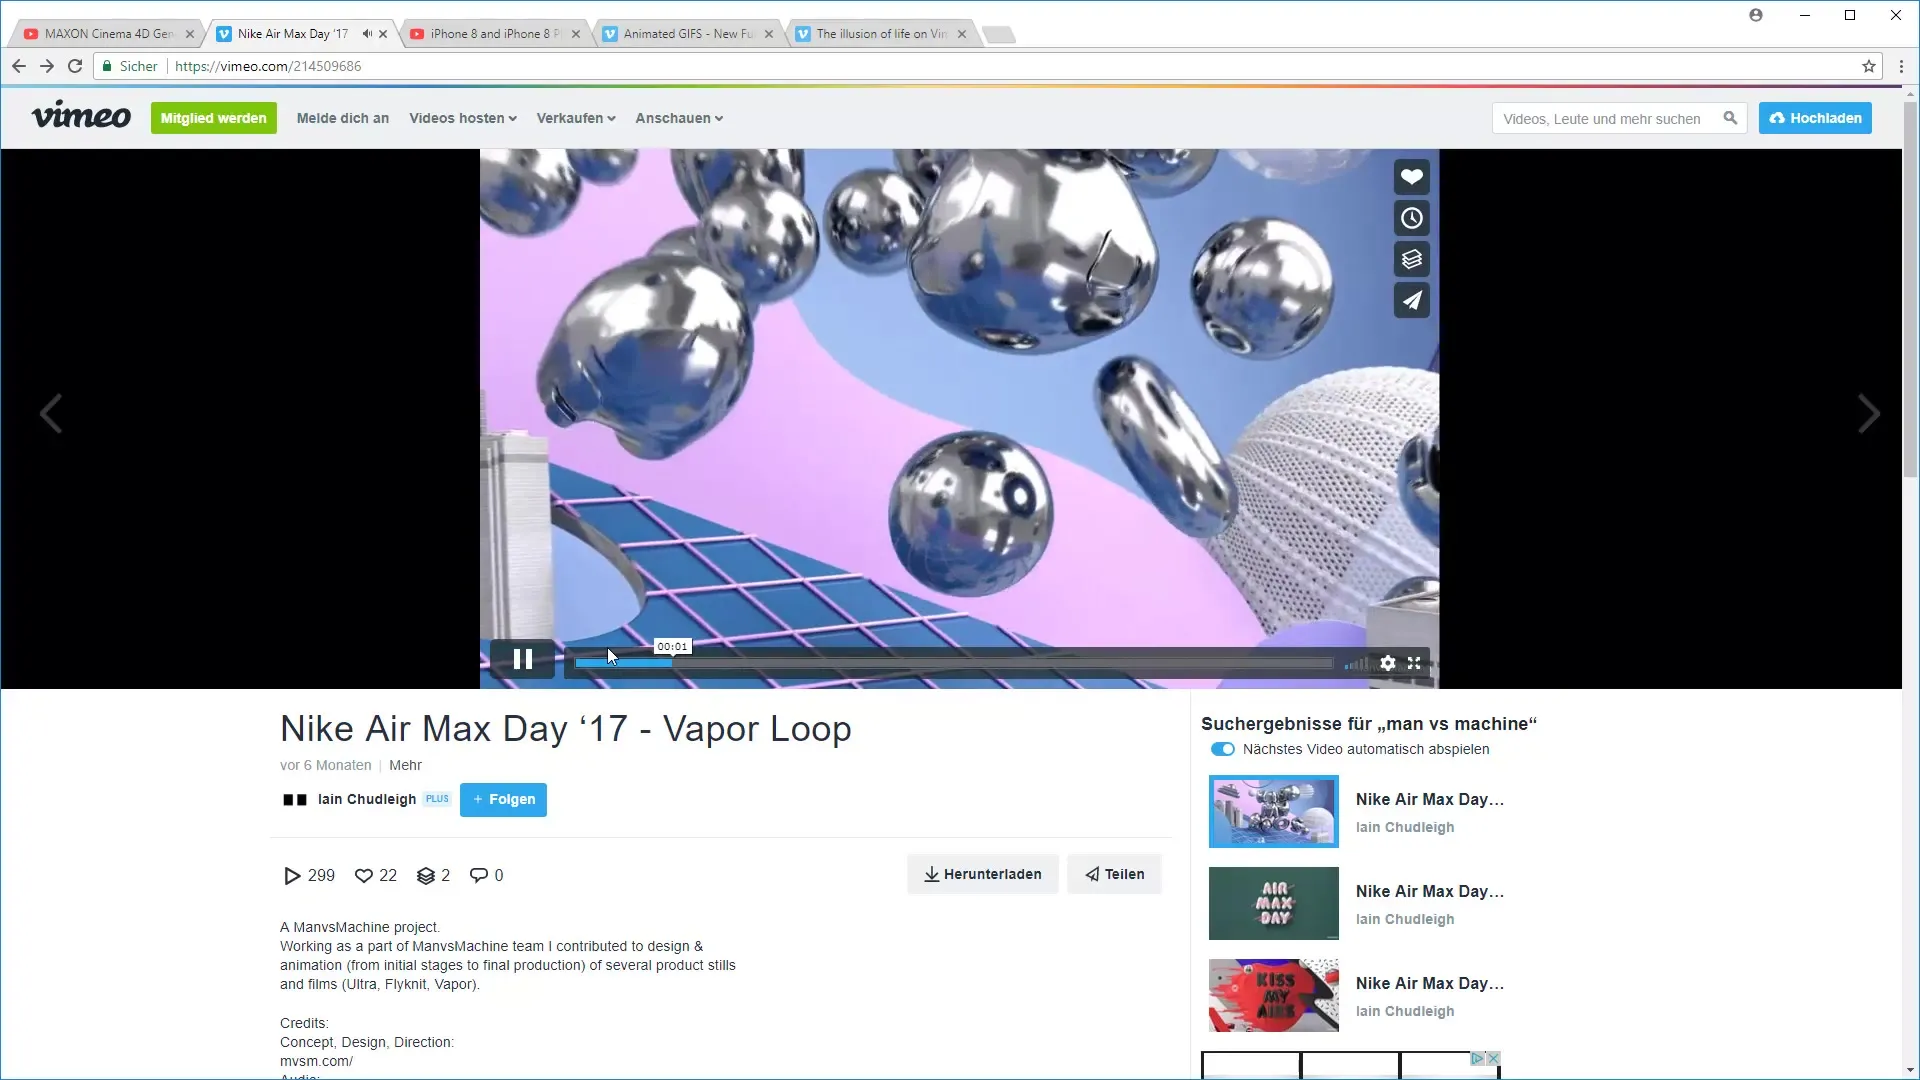Switch to the MAXON Cinema 4D browser tab
The width and height of the screenshot is (1920, 1080).
pyautogui.click(x=108, y=33)
